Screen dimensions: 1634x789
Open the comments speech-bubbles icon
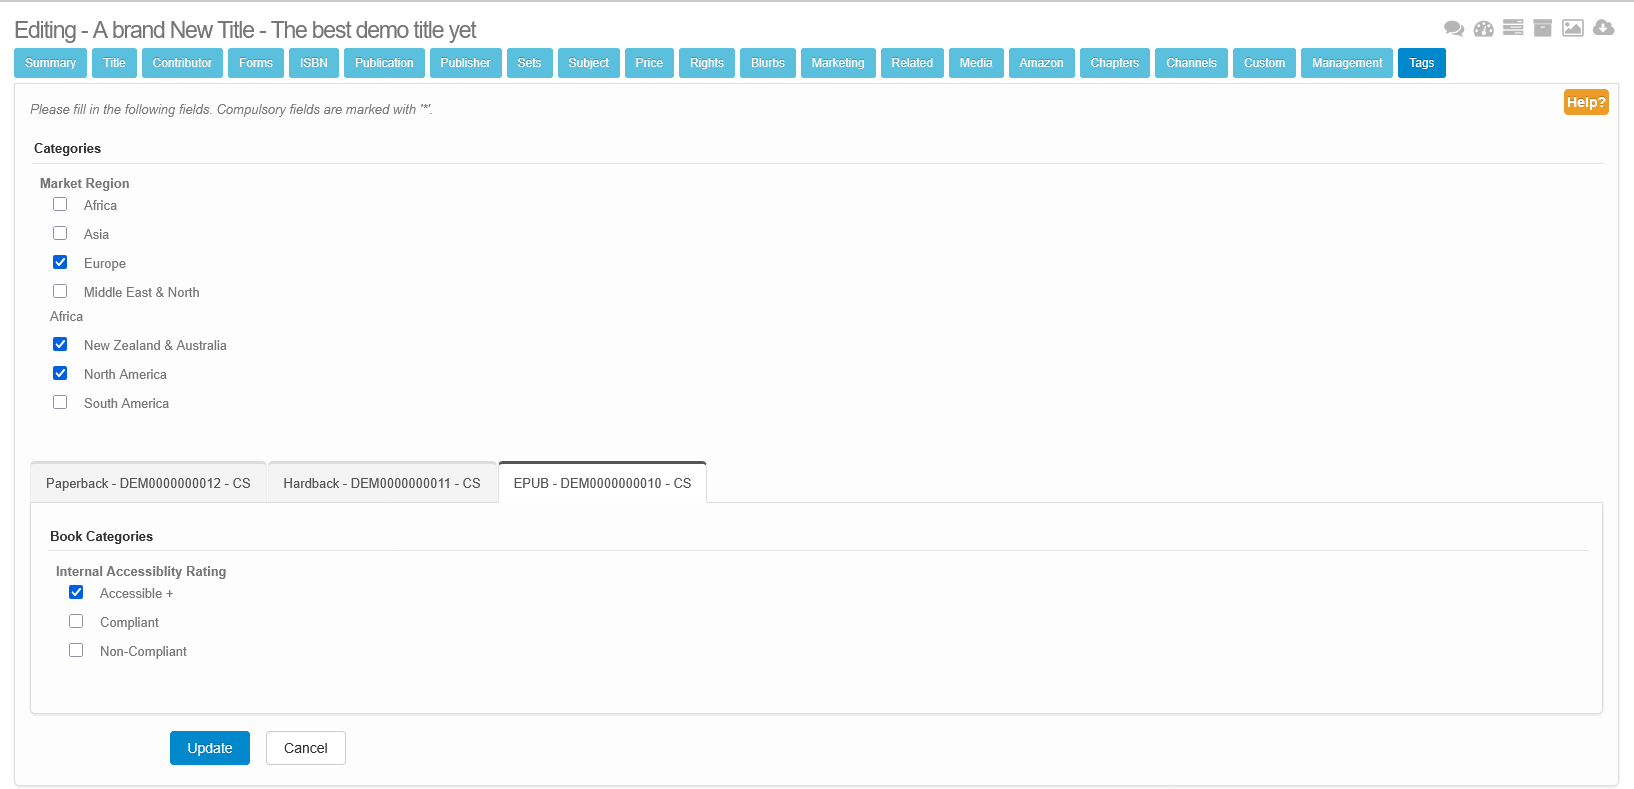click(1454, 28)
